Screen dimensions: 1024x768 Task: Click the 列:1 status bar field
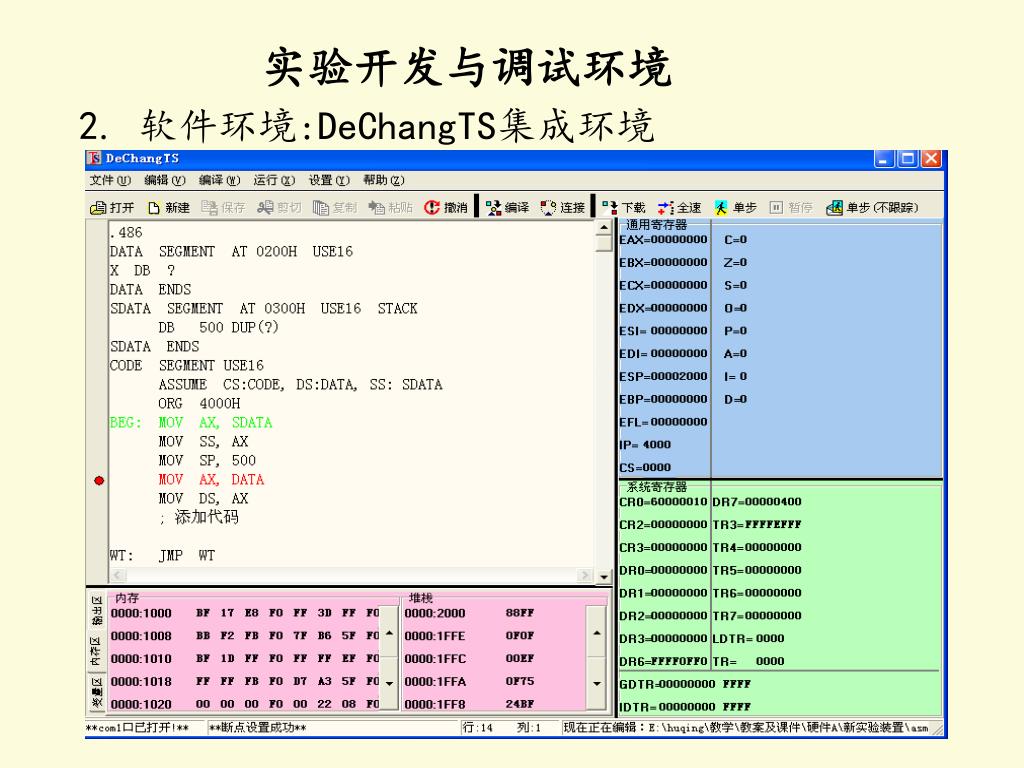(x=529, y=728)
